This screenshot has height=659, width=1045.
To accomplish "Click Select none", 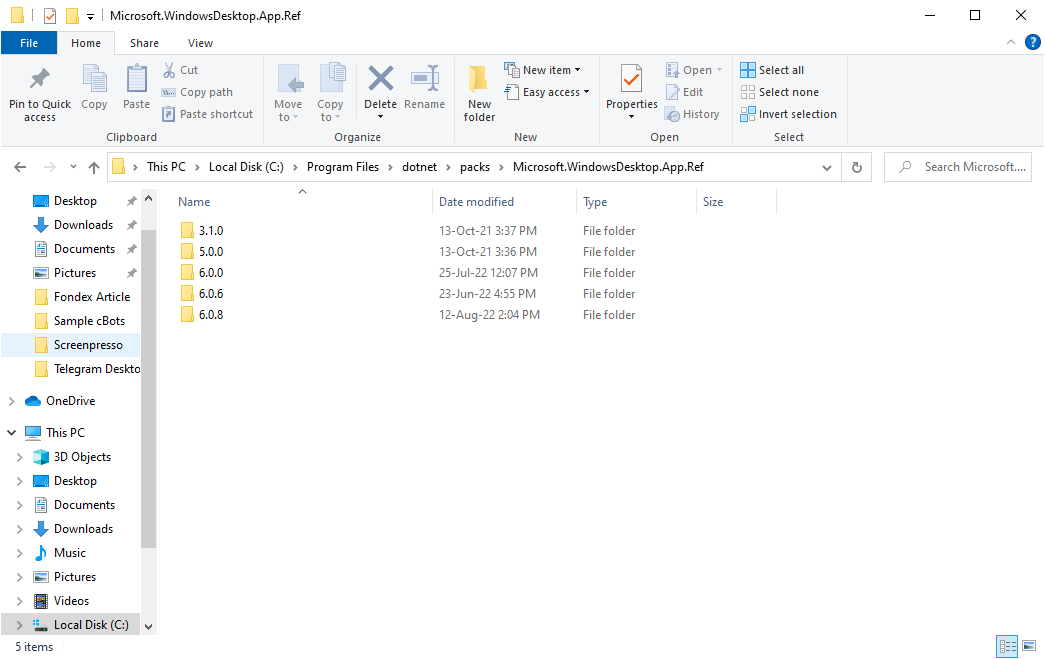I will click(780, 92).
